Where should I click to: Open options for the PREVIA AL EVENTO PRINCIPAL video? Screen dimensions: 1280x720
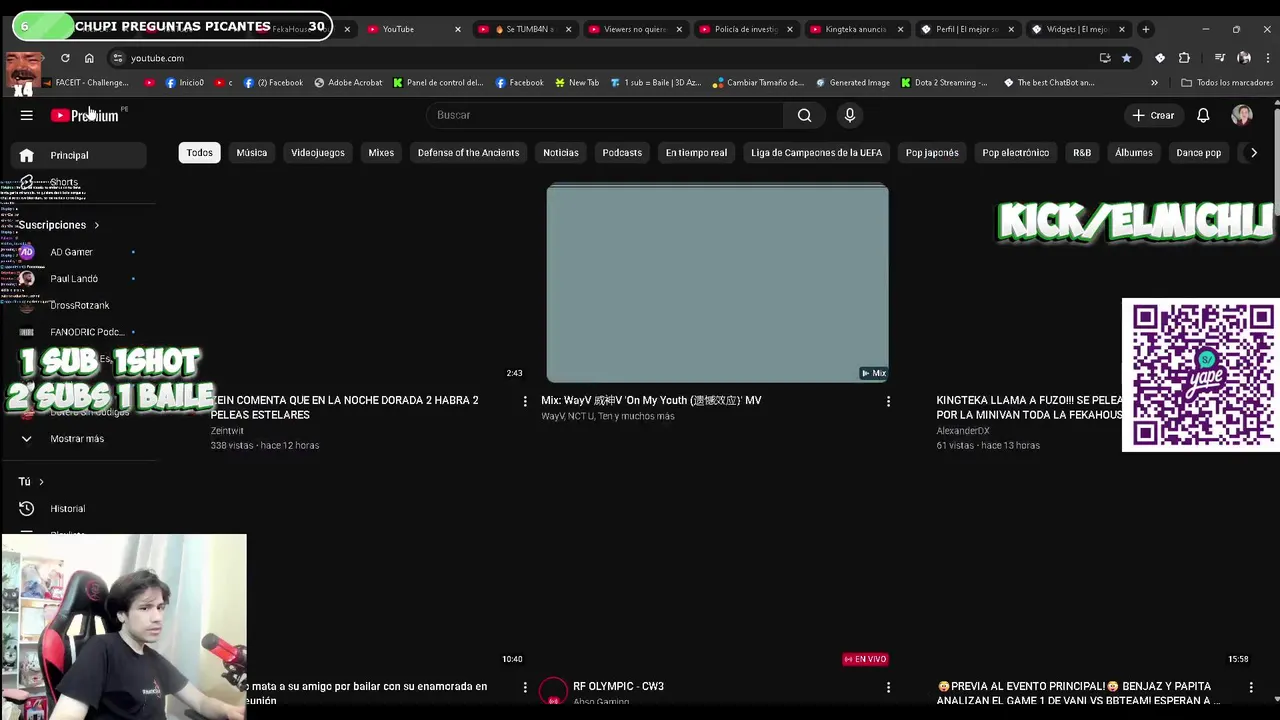(1251, 687)
